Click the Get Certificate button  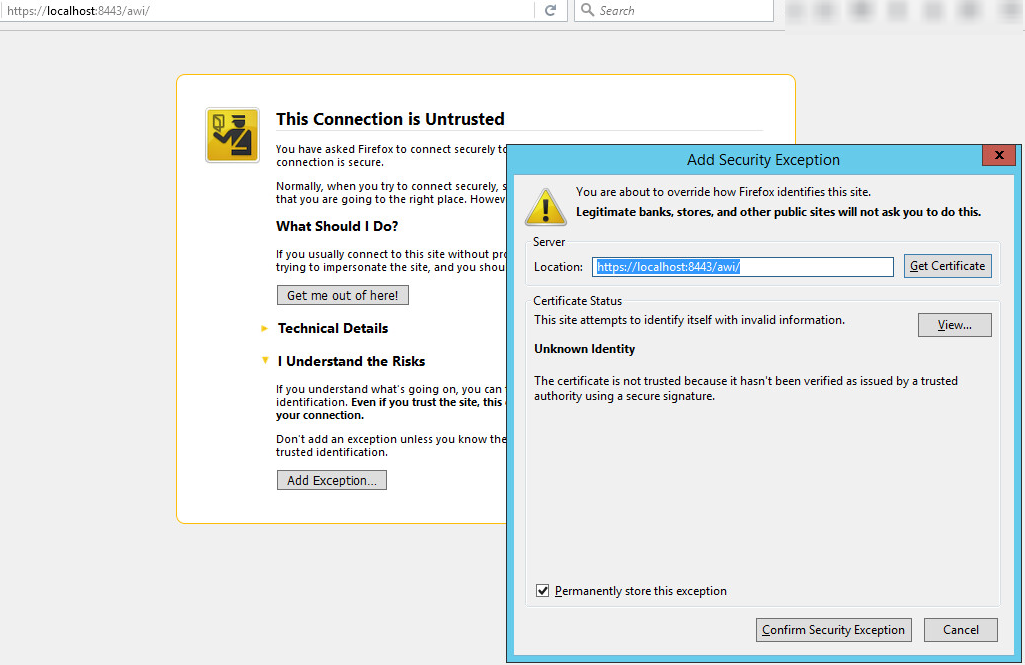(x=947, y=266)
